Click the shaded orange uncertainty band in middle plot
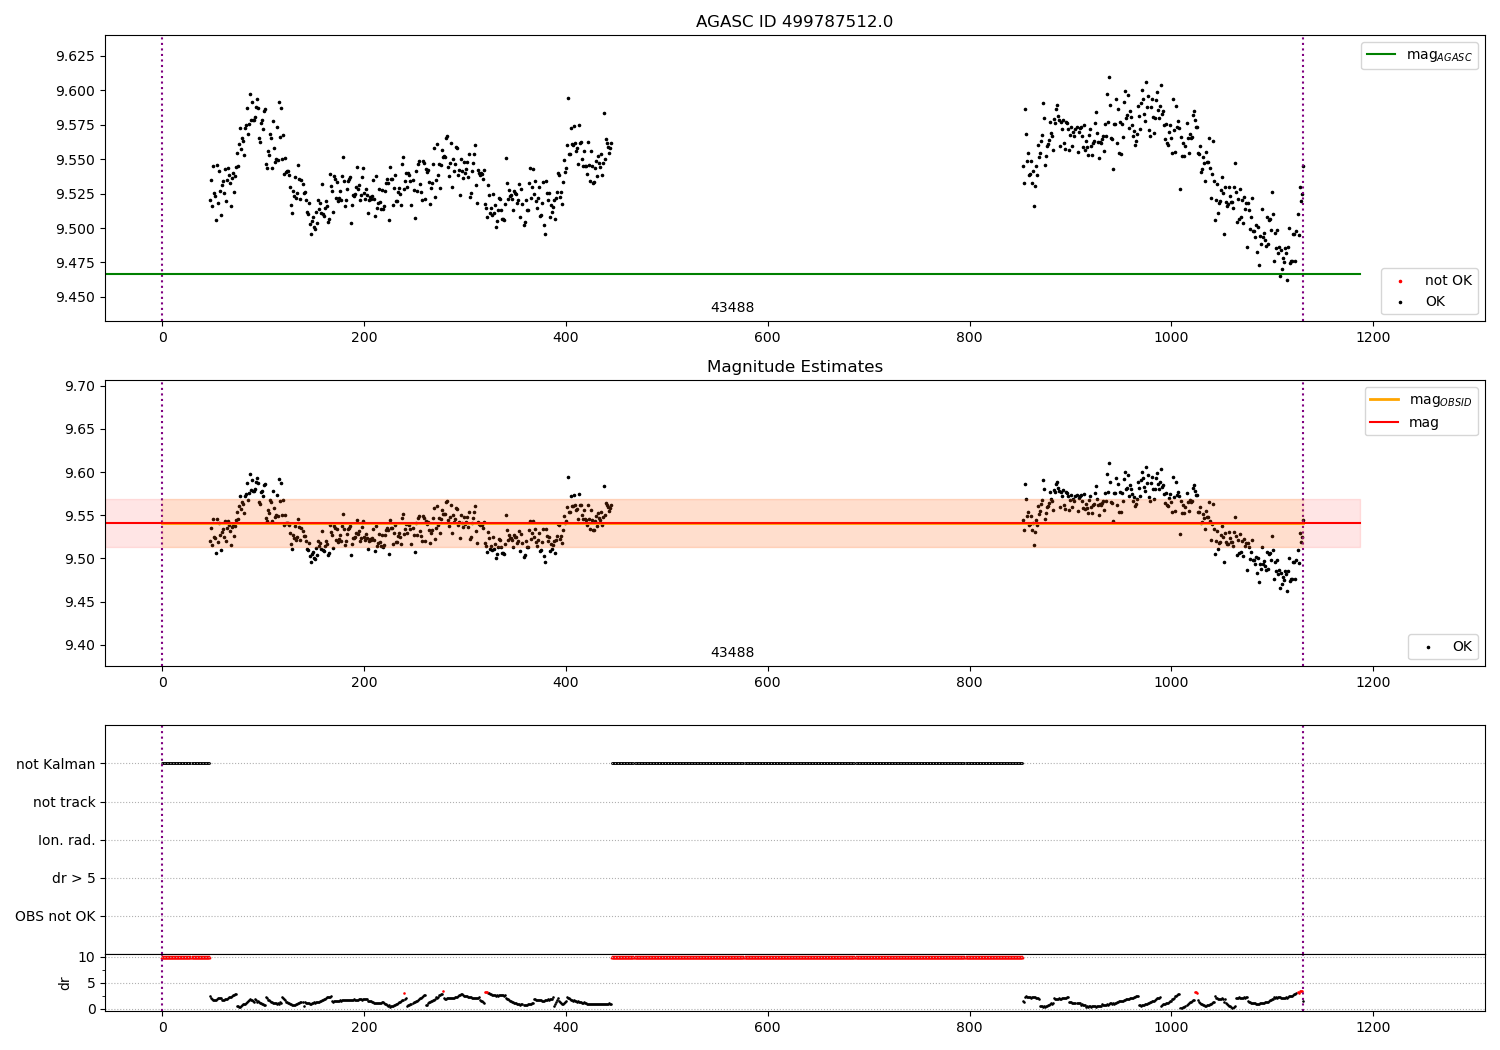Screen dimensions: 1500x1050 tap(733, 523)
